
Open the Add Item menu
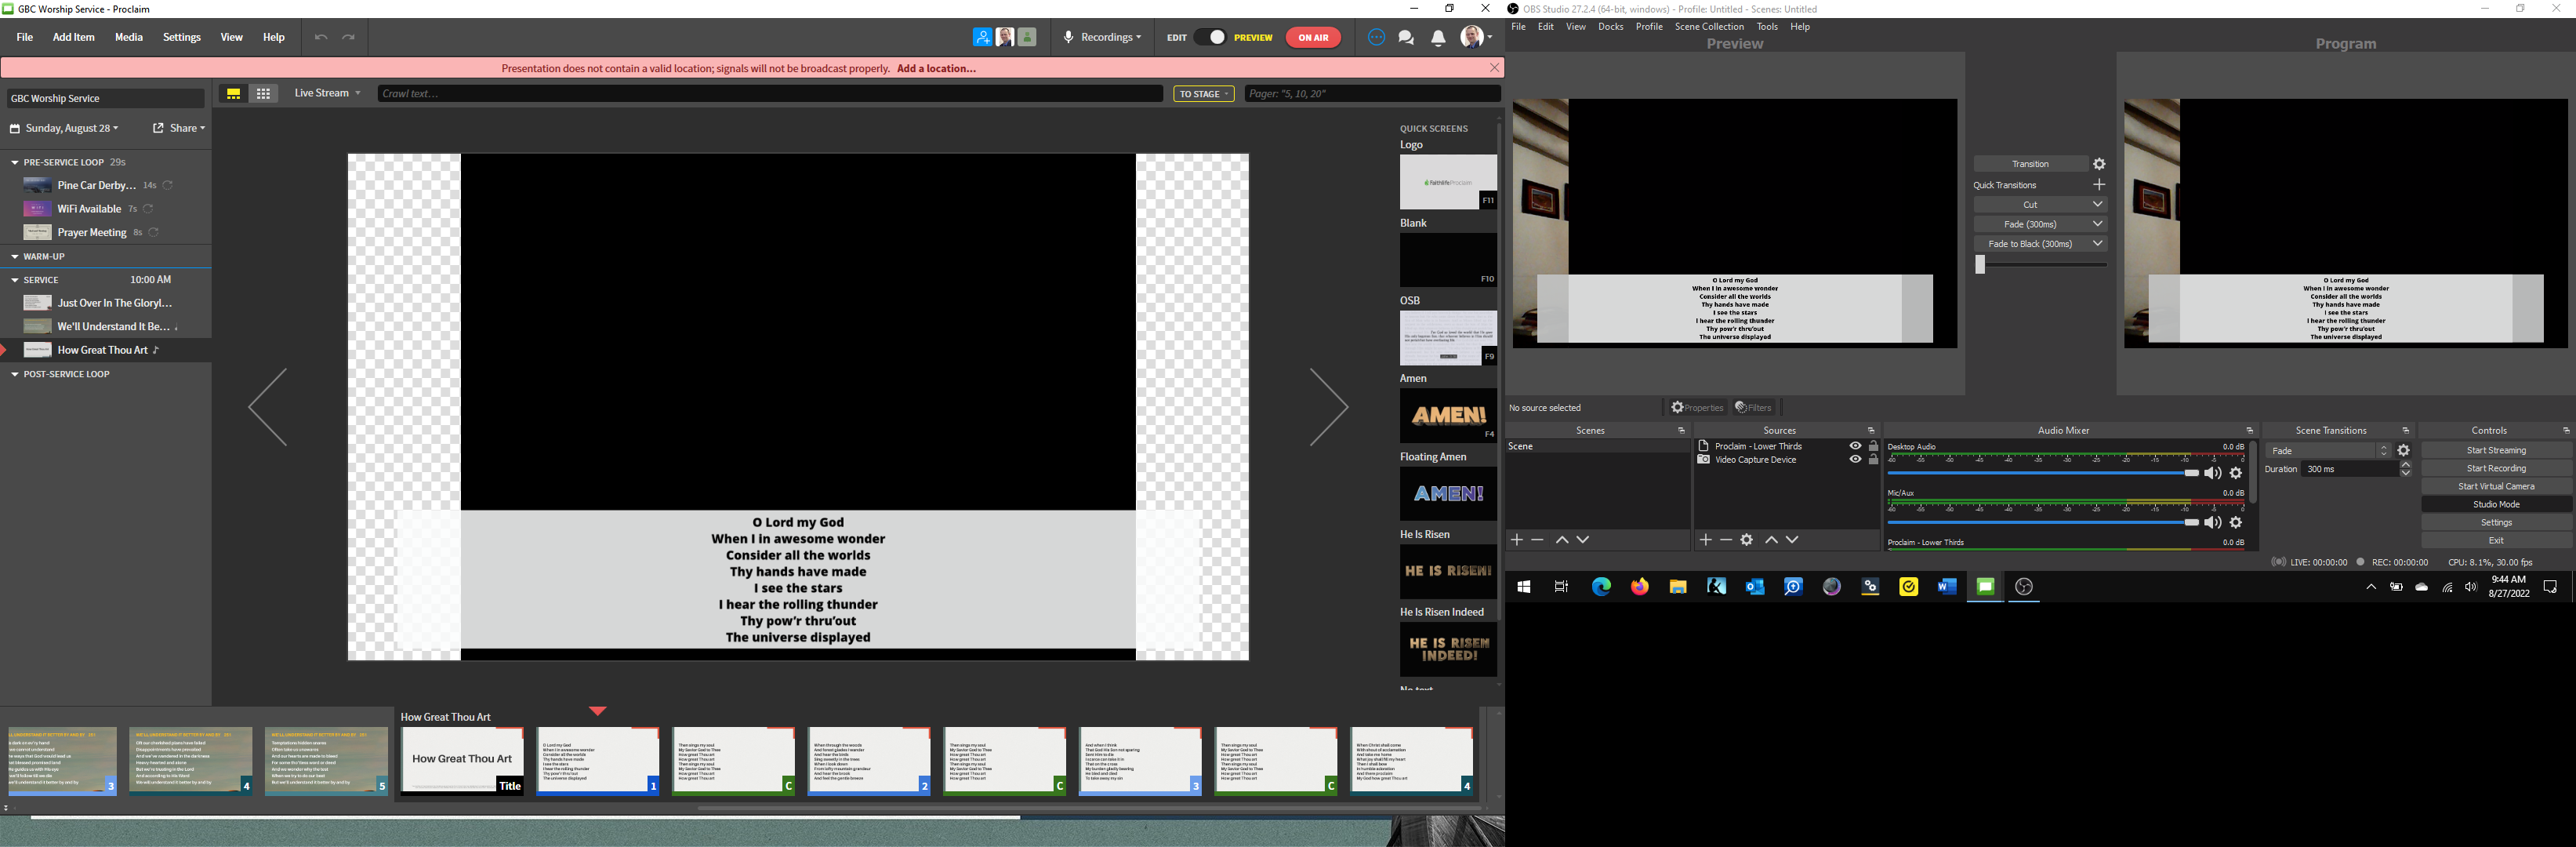(74, 38)
